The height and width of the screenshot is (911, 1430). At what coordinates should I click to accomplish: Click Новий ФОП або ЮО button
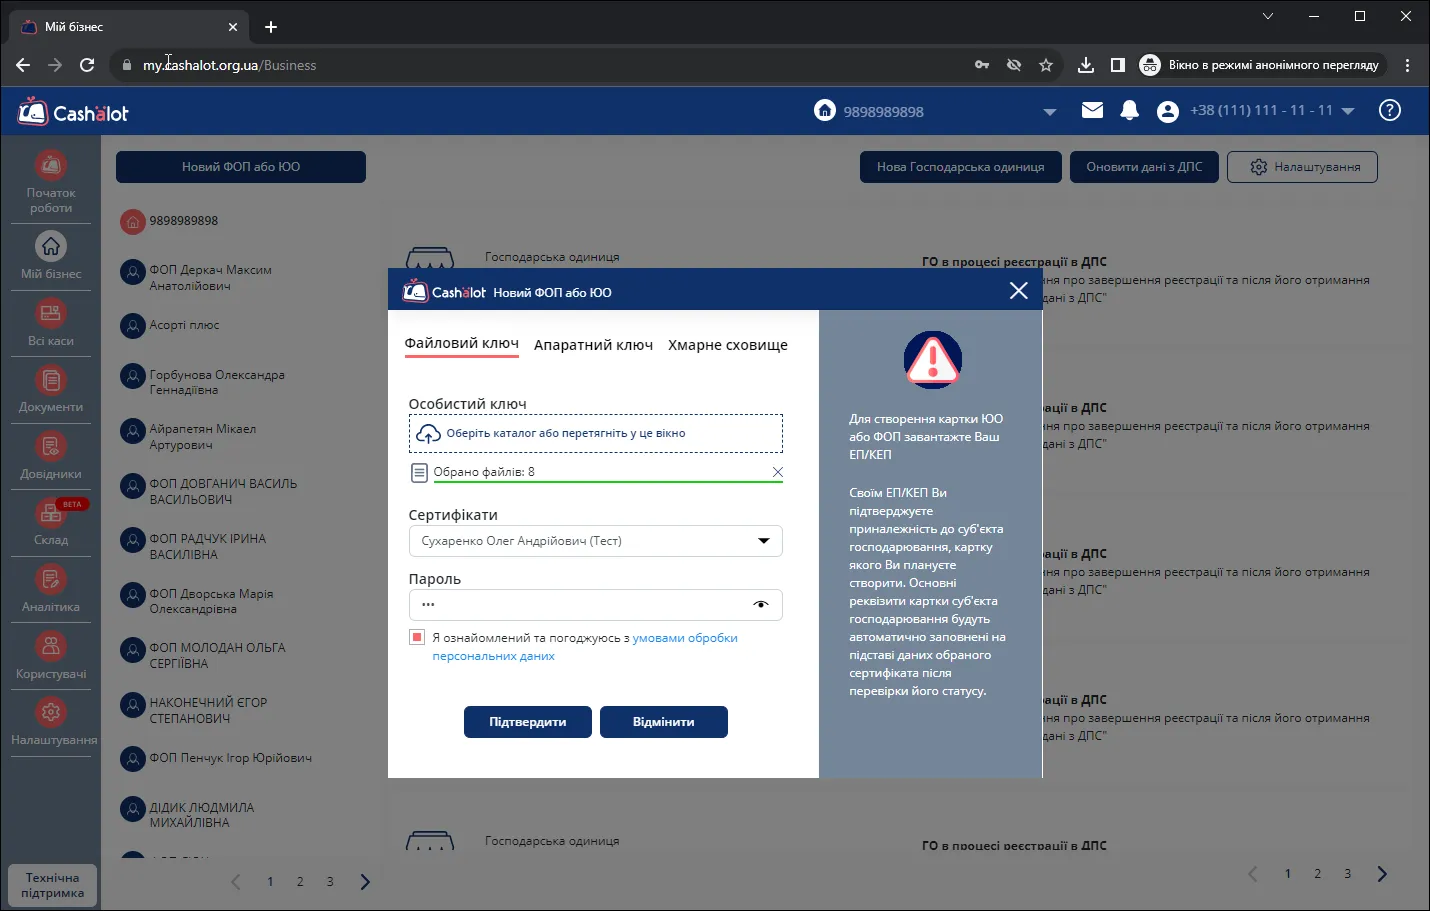click(x=241, y=167)
